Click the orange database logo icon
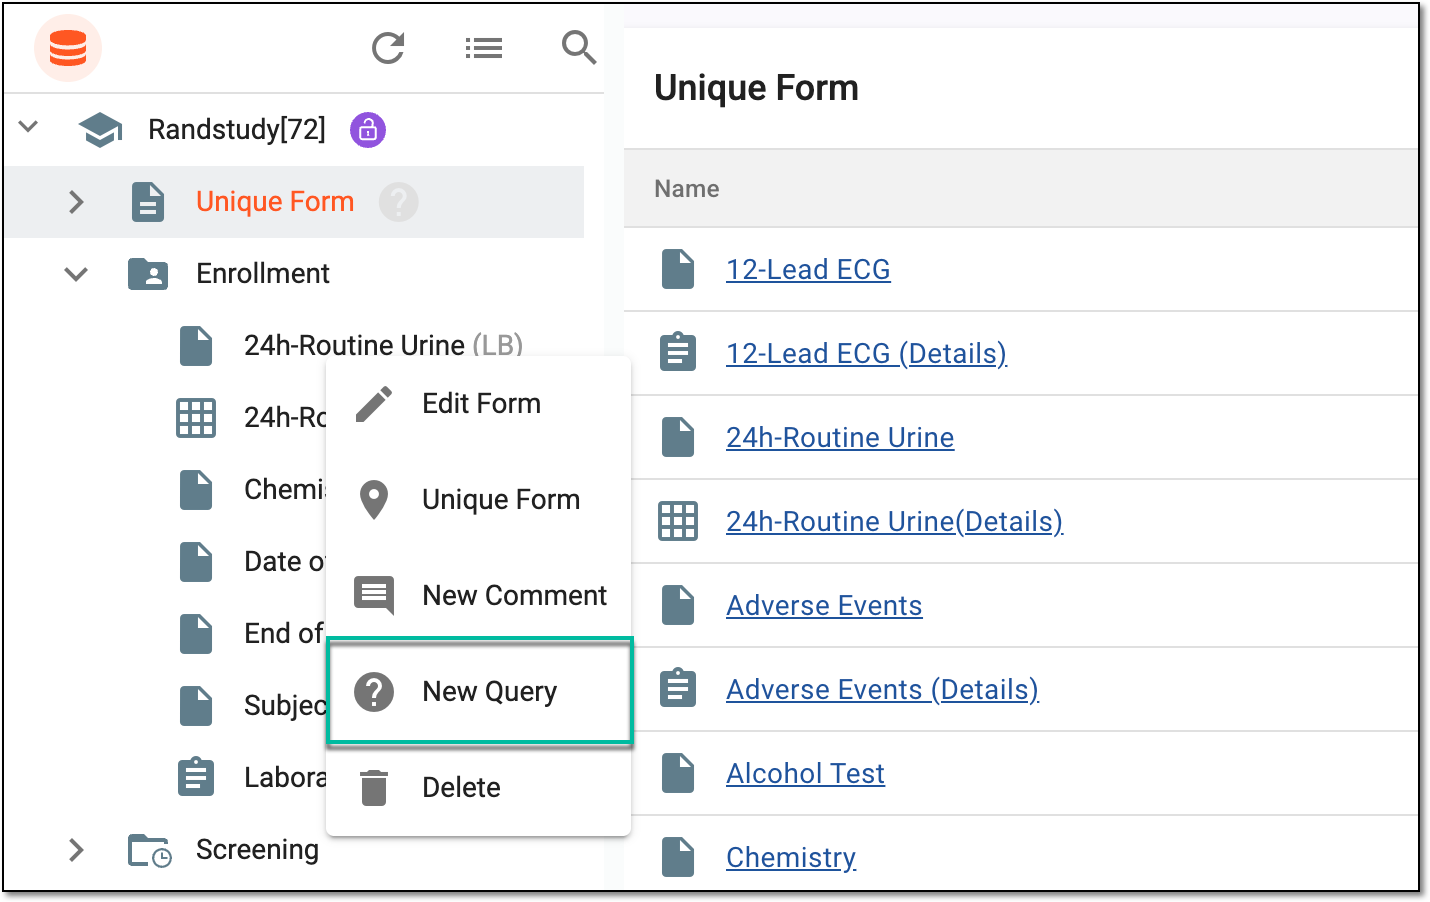1430x902 pixels. 68,48
